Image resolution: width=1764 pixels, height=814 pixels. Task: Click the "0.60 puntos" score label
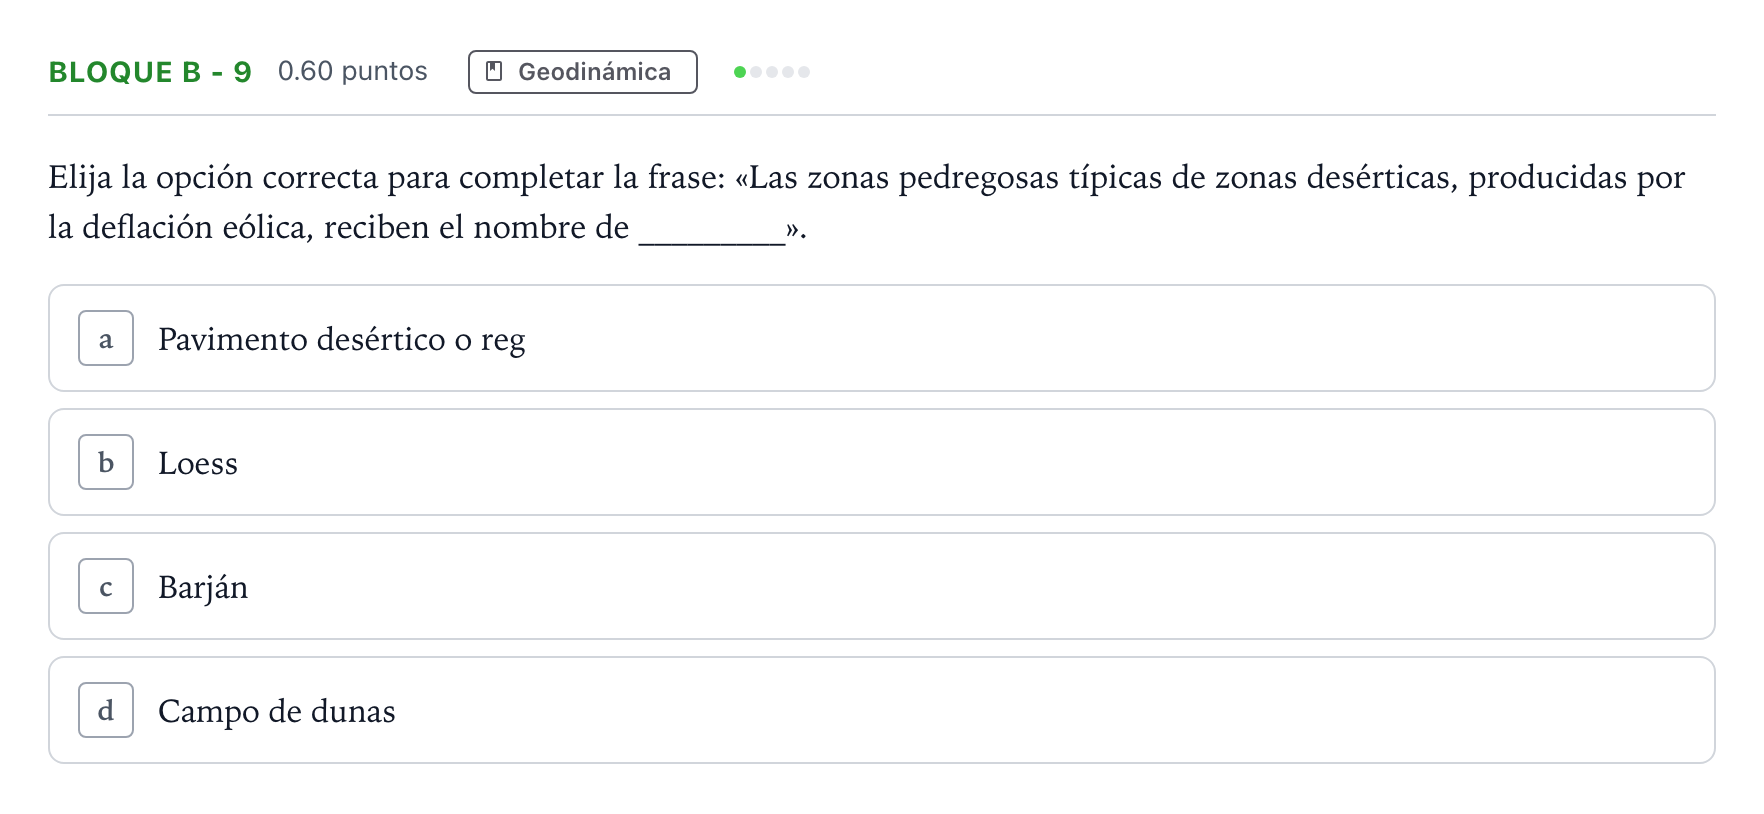tap(353, 71)
